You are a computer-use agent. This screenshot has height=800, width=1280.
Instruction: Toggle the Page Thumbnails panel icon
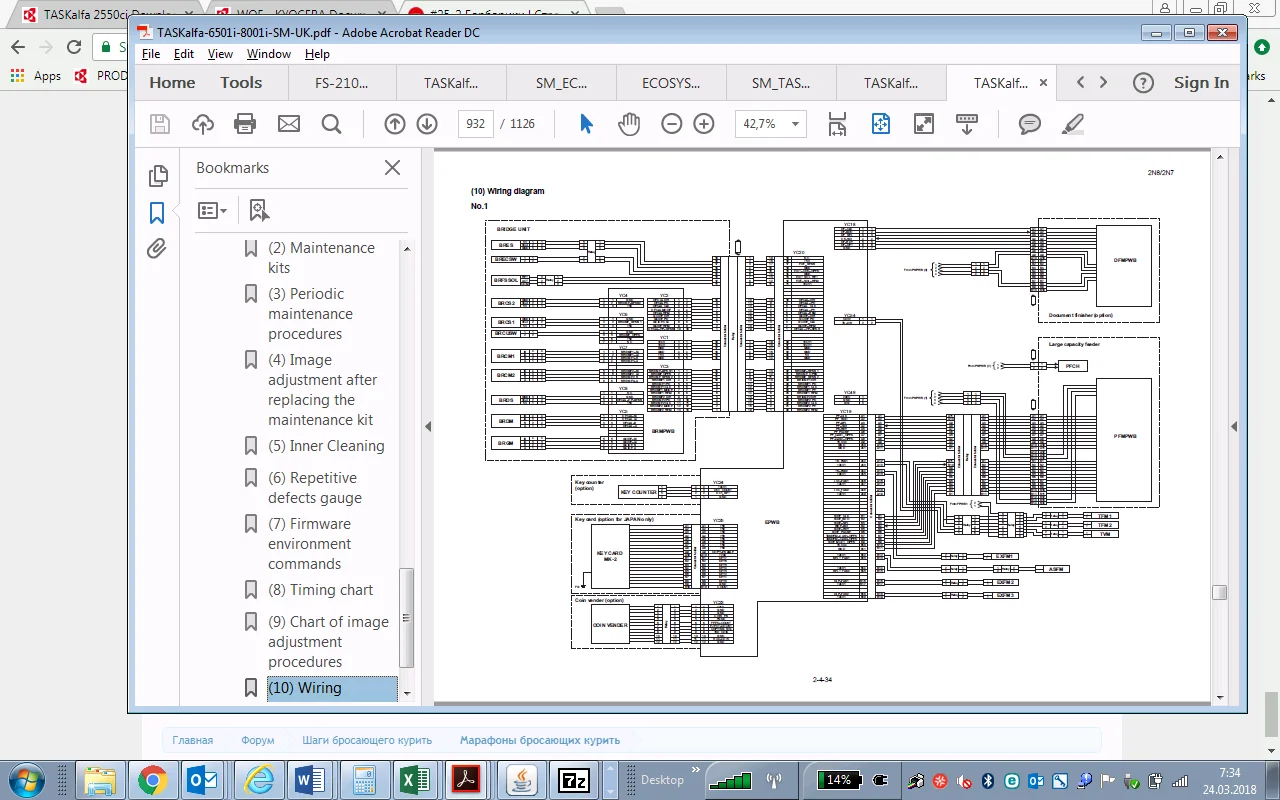pyautogui.click(x=157, y=176)
